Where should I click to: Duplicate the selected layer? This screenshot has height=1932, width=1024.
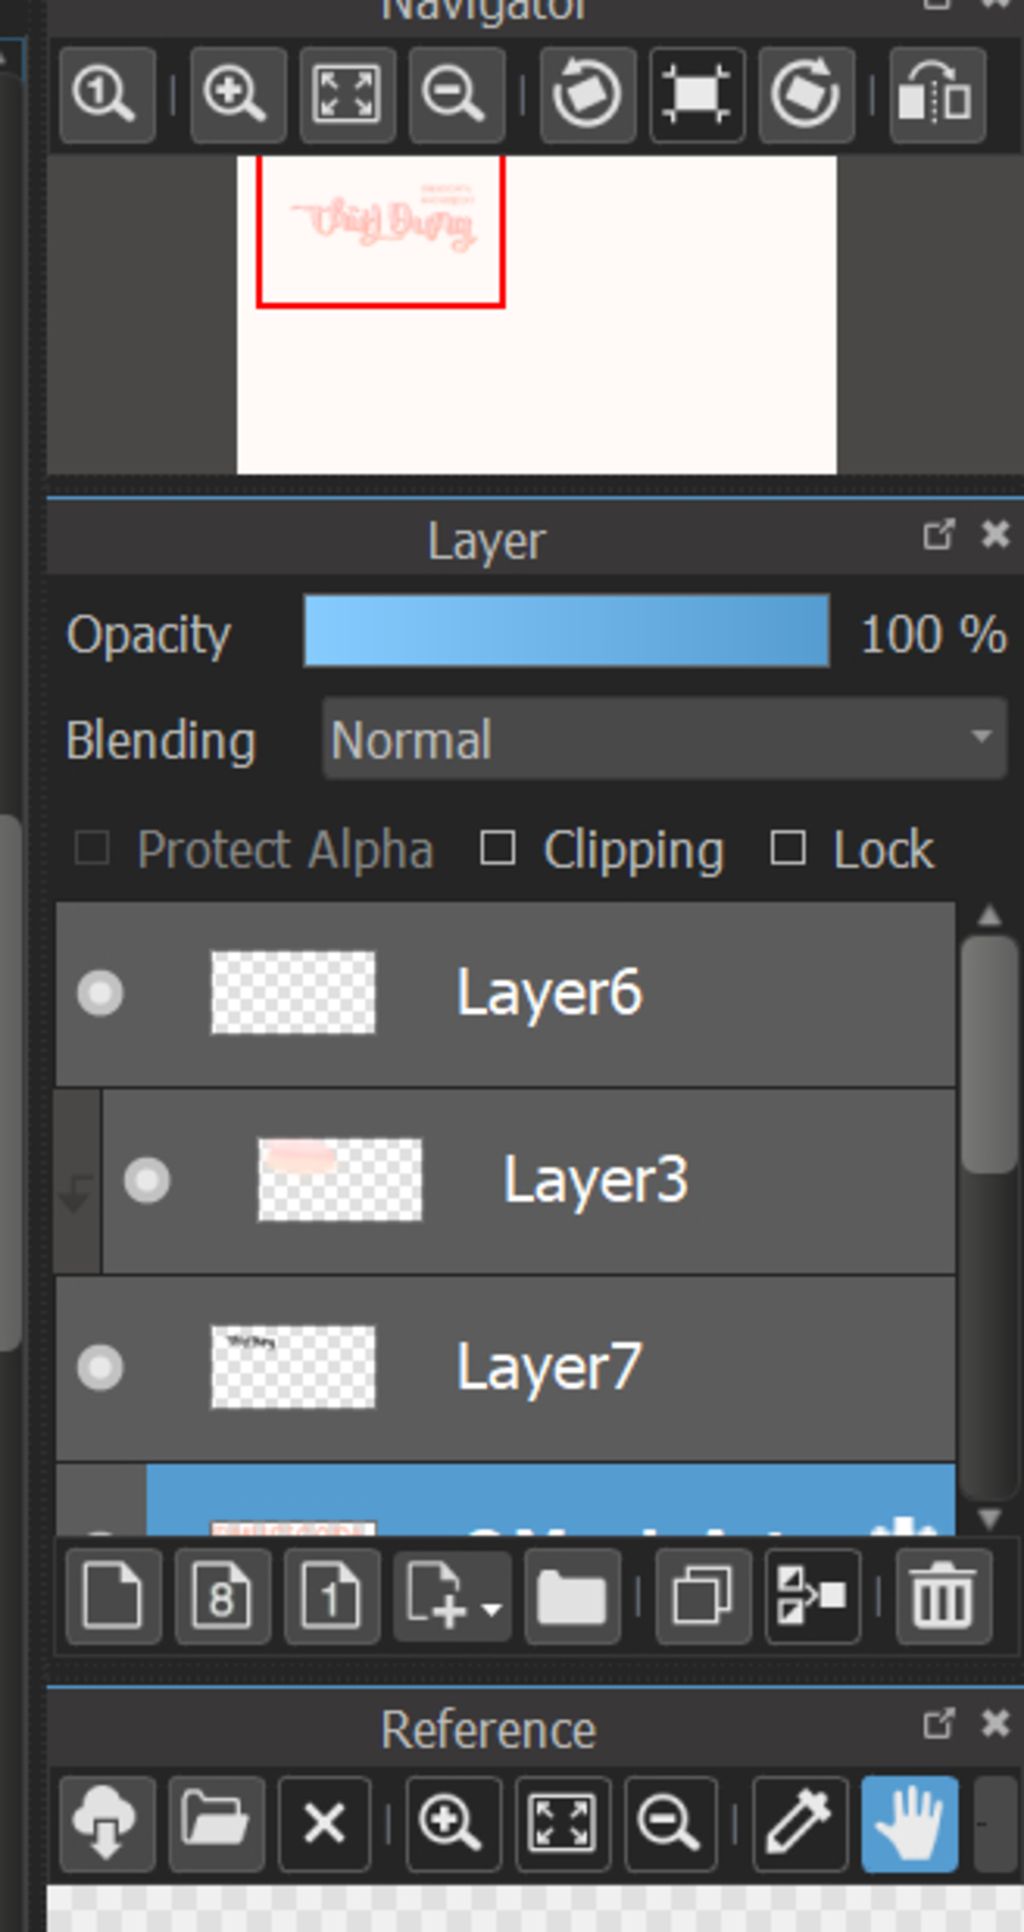coord(703,1597)
